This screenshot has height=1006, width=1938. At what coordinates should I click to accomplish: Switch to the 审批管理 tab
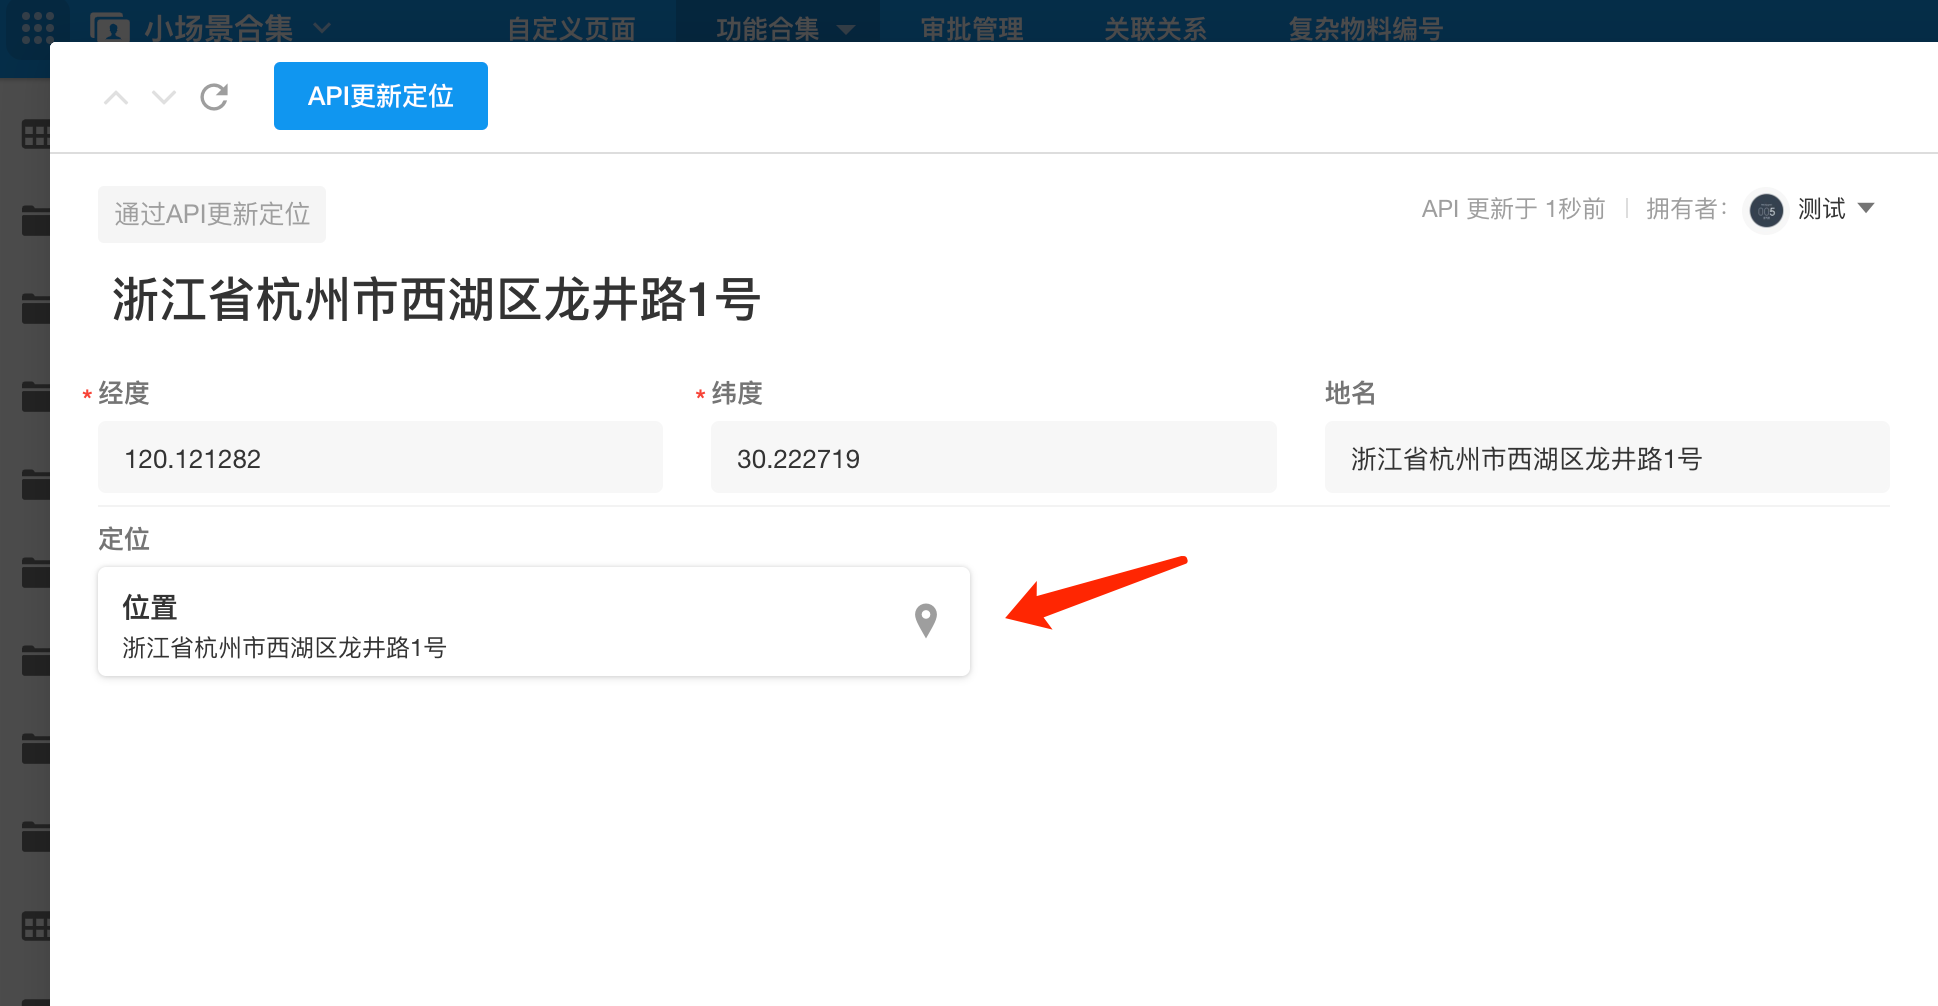pos(971,29)
